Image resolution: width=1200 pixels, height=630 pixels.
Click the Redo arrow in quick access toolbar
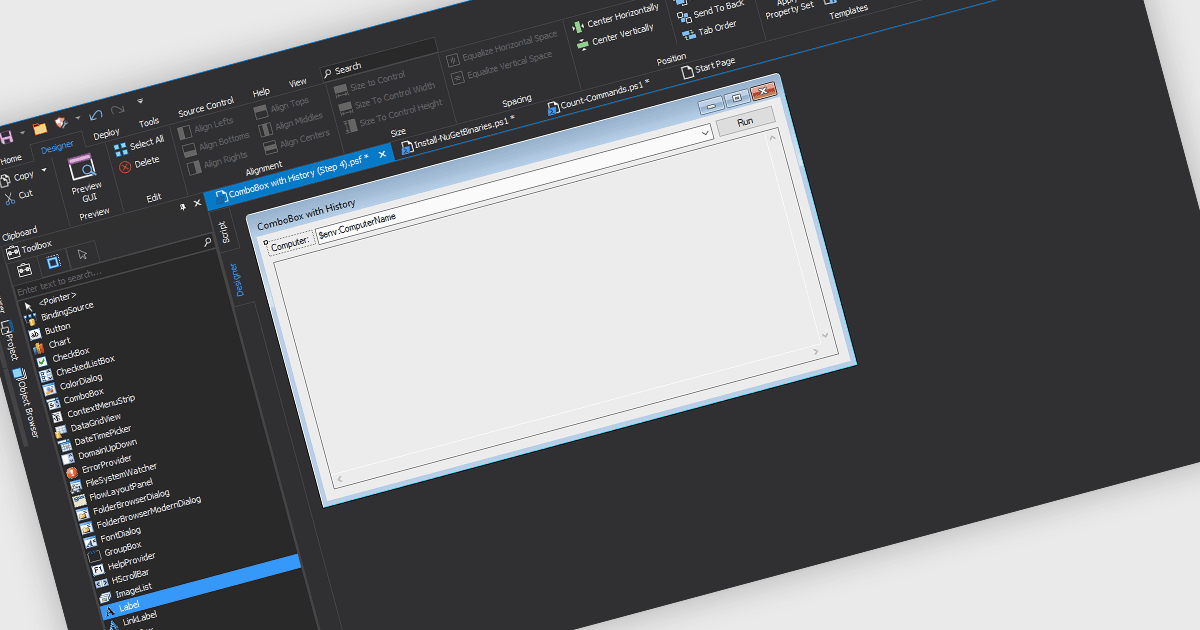(x=118, y=110)
